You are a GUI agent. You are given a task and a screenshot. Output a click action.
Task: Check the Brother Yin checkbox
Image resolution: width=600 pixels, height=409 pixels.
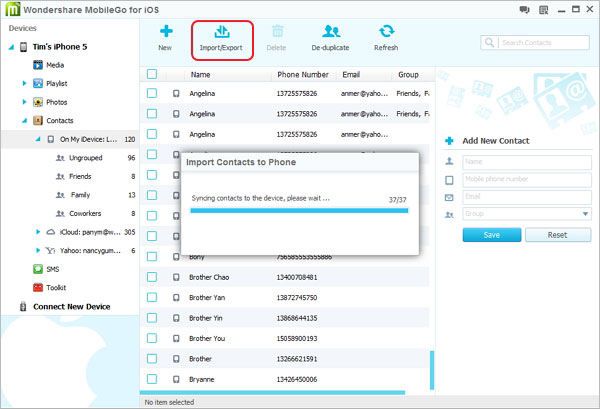pyautogui.click(x=152, y=318)
